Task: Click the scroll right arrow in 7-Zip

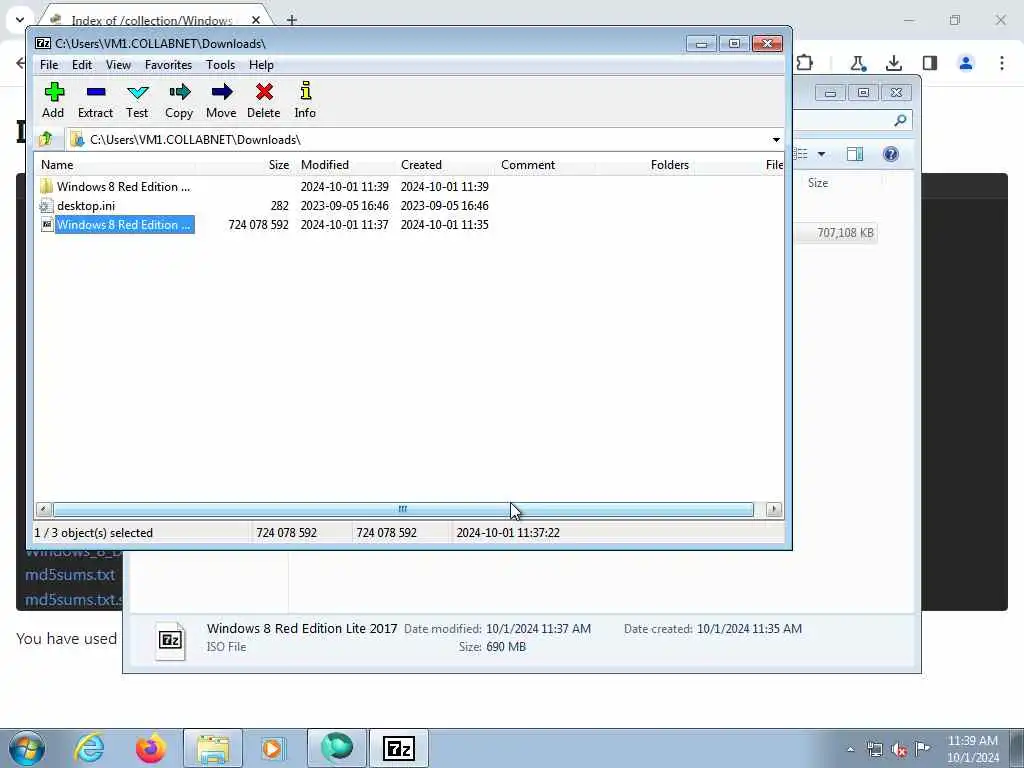Action: click(x=774, y=509)
